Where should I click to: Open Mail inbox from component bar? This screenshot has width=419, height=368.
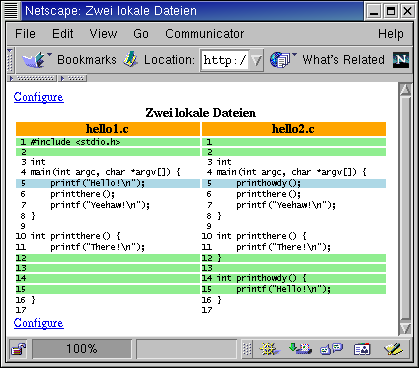300,349
